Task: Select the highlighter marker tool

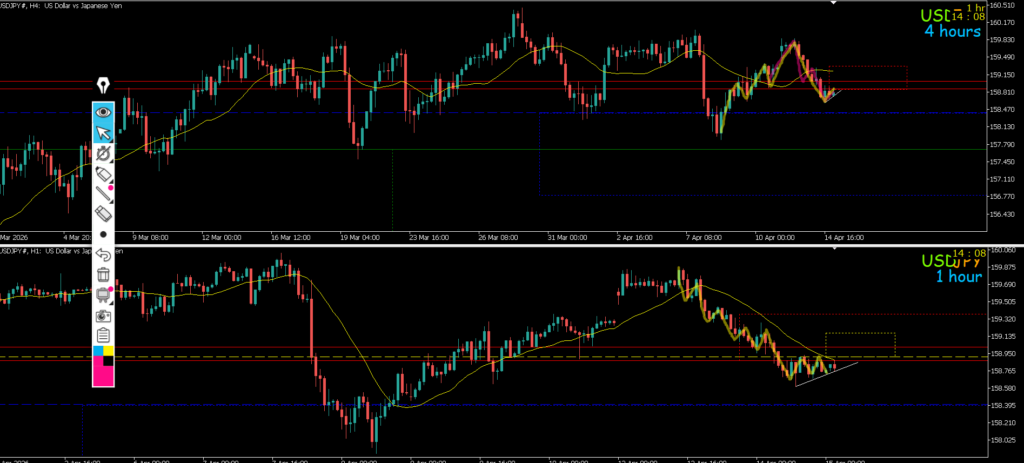Action: [x=103, y=174]
